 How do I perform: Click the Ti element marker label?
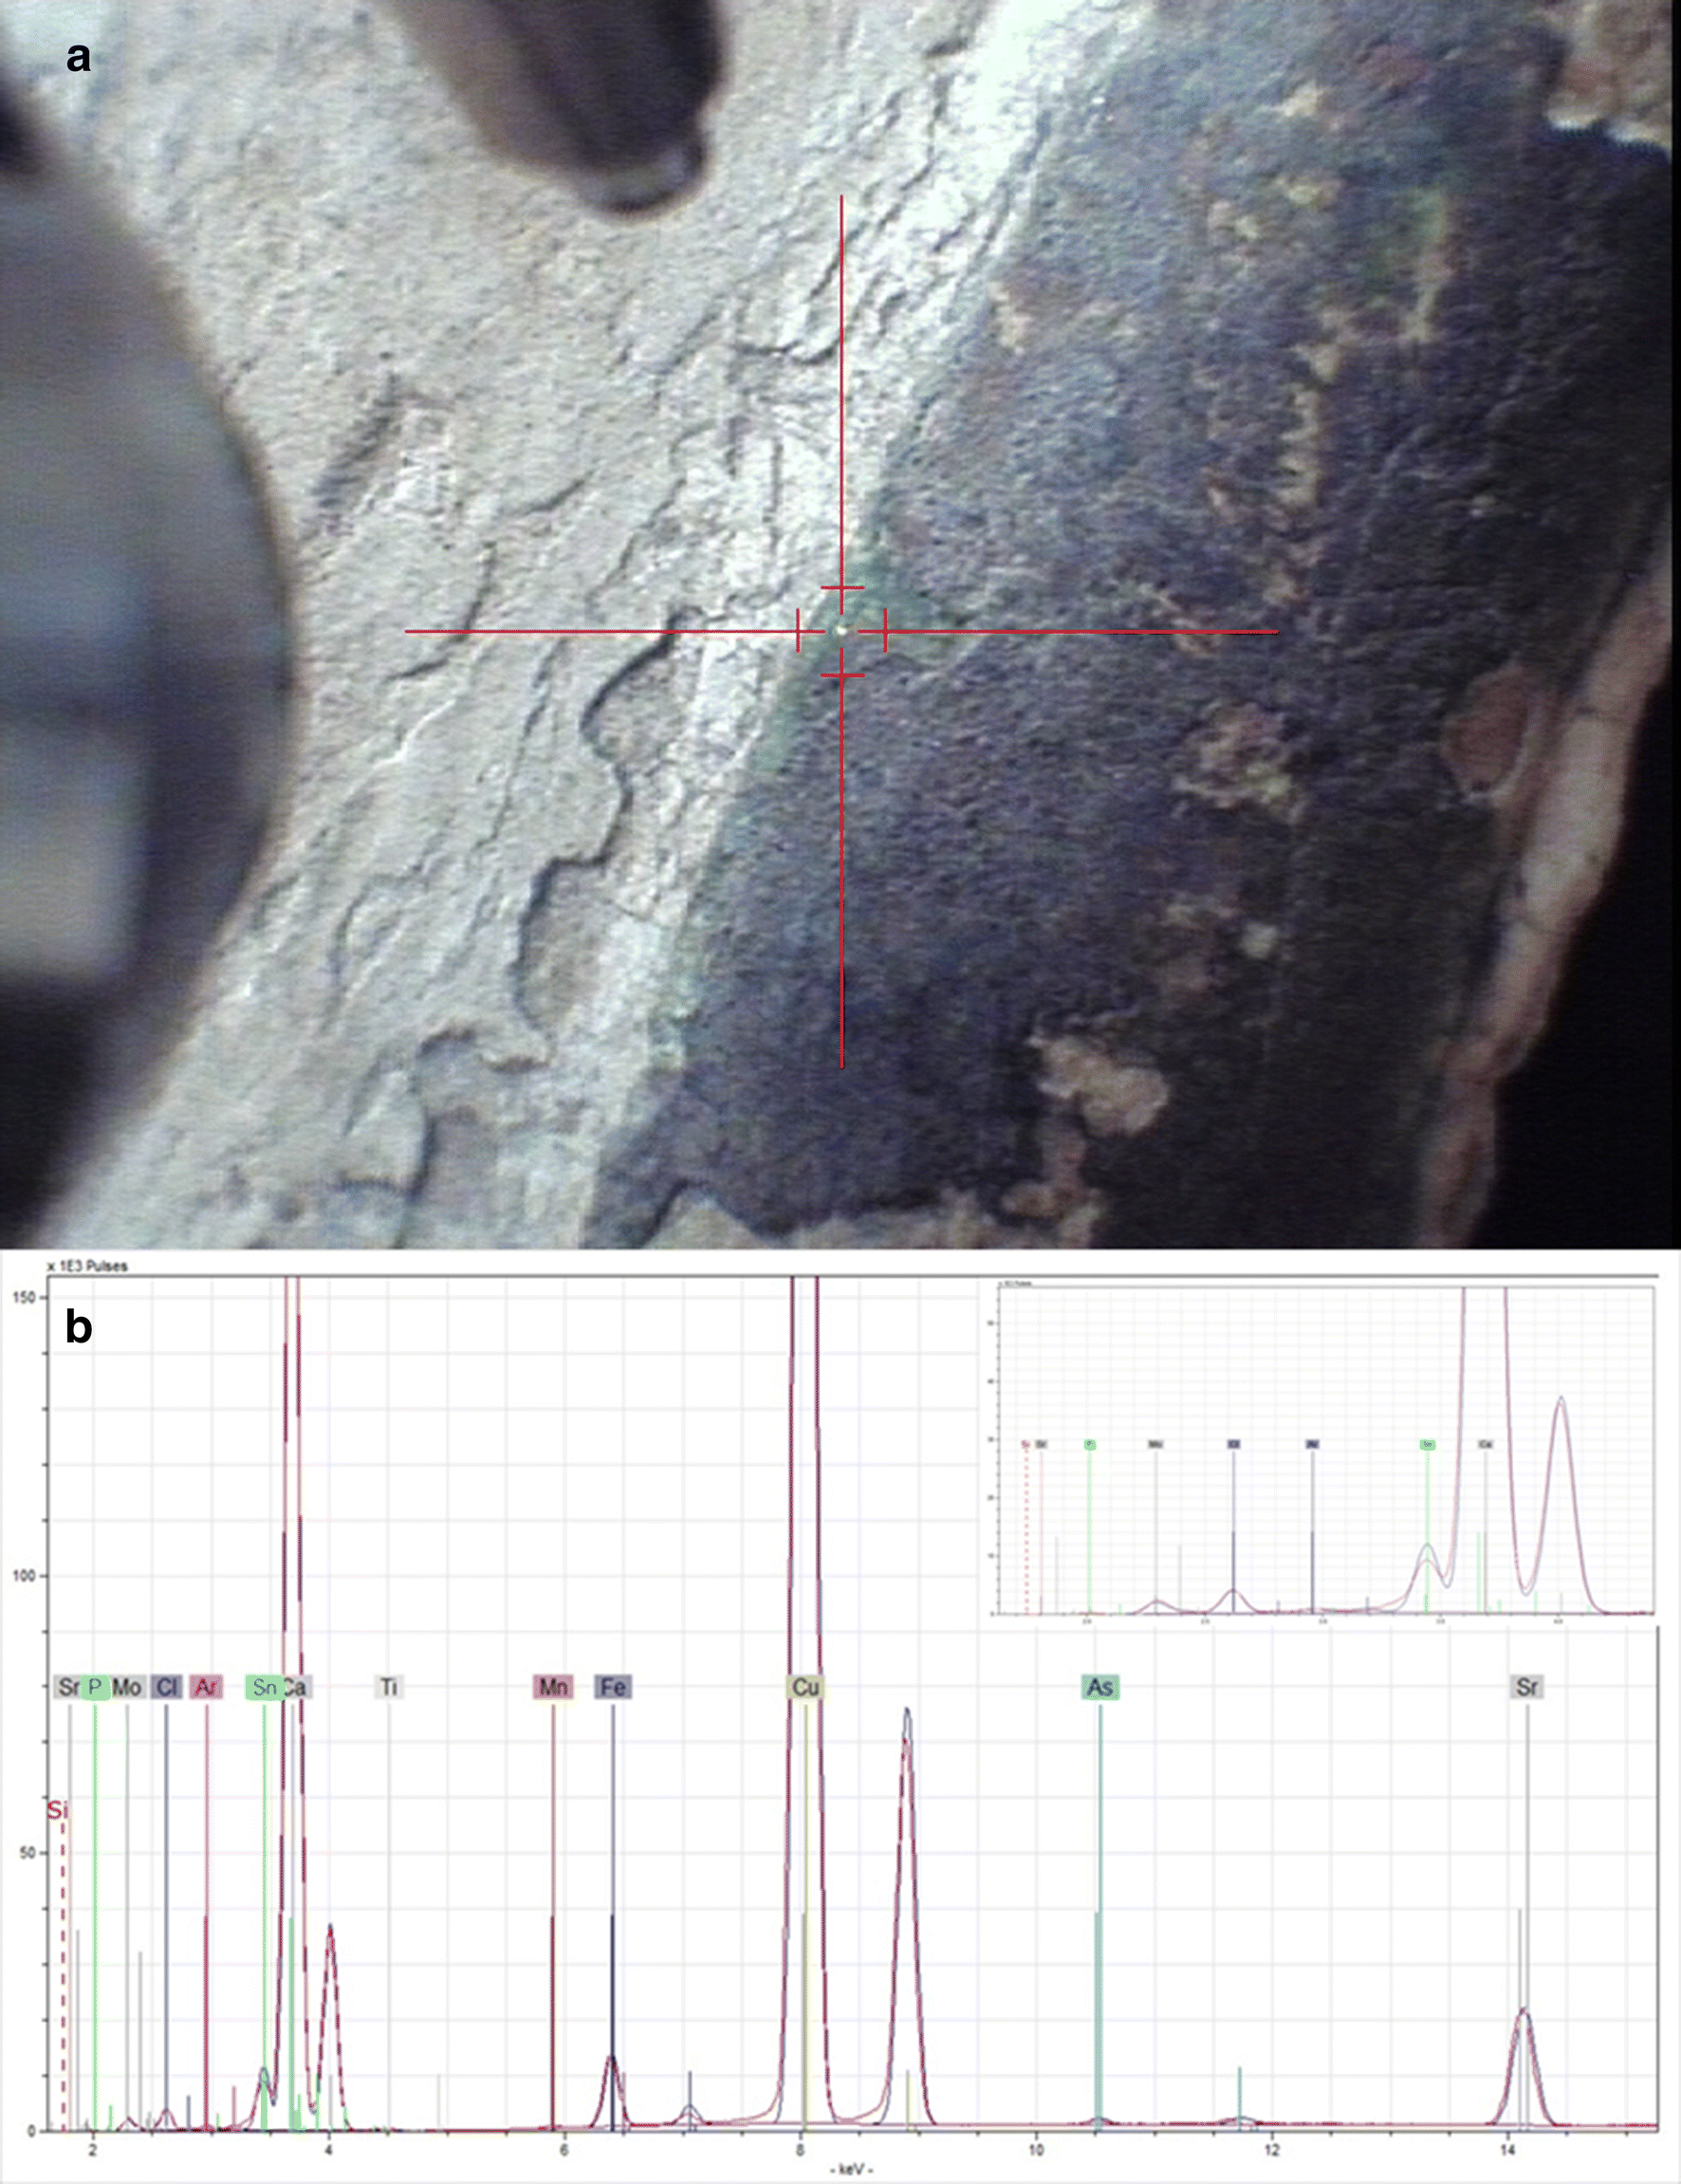[389, 1688]
